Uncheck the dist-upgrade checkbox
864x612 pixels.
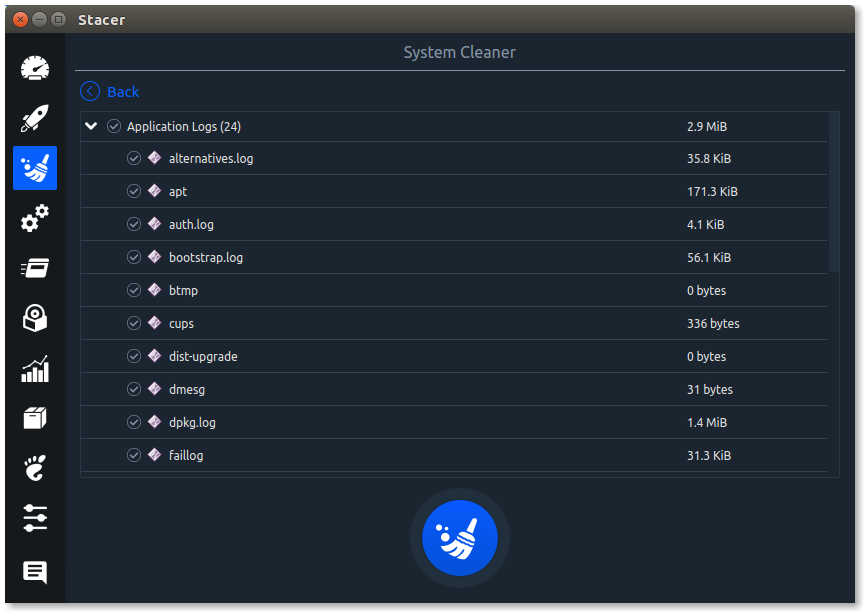(x=134, y=356)
